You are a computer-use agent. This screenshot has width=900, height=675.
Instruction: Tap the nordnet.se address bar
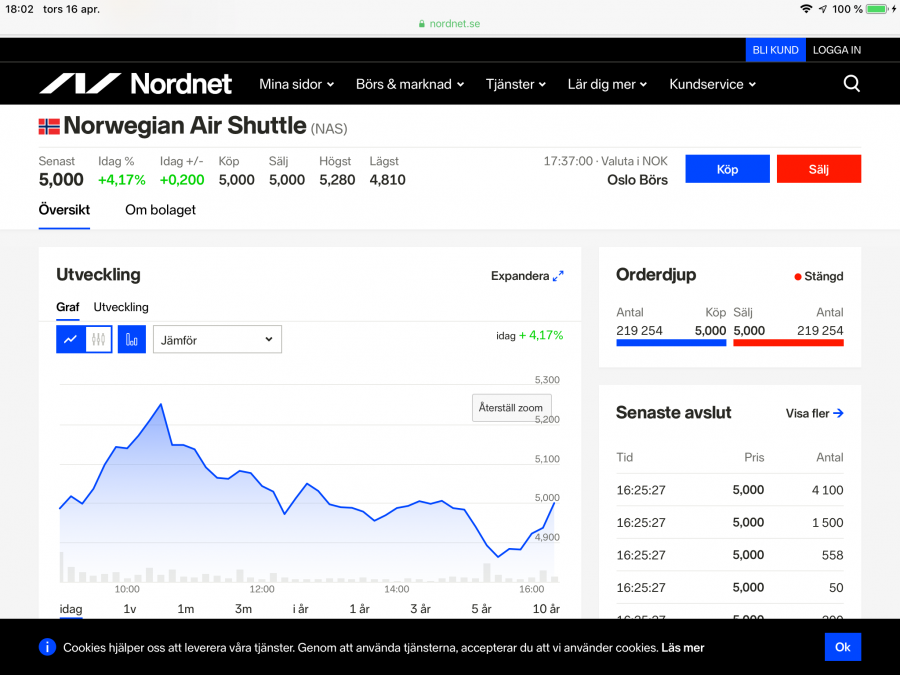[449, 23]
